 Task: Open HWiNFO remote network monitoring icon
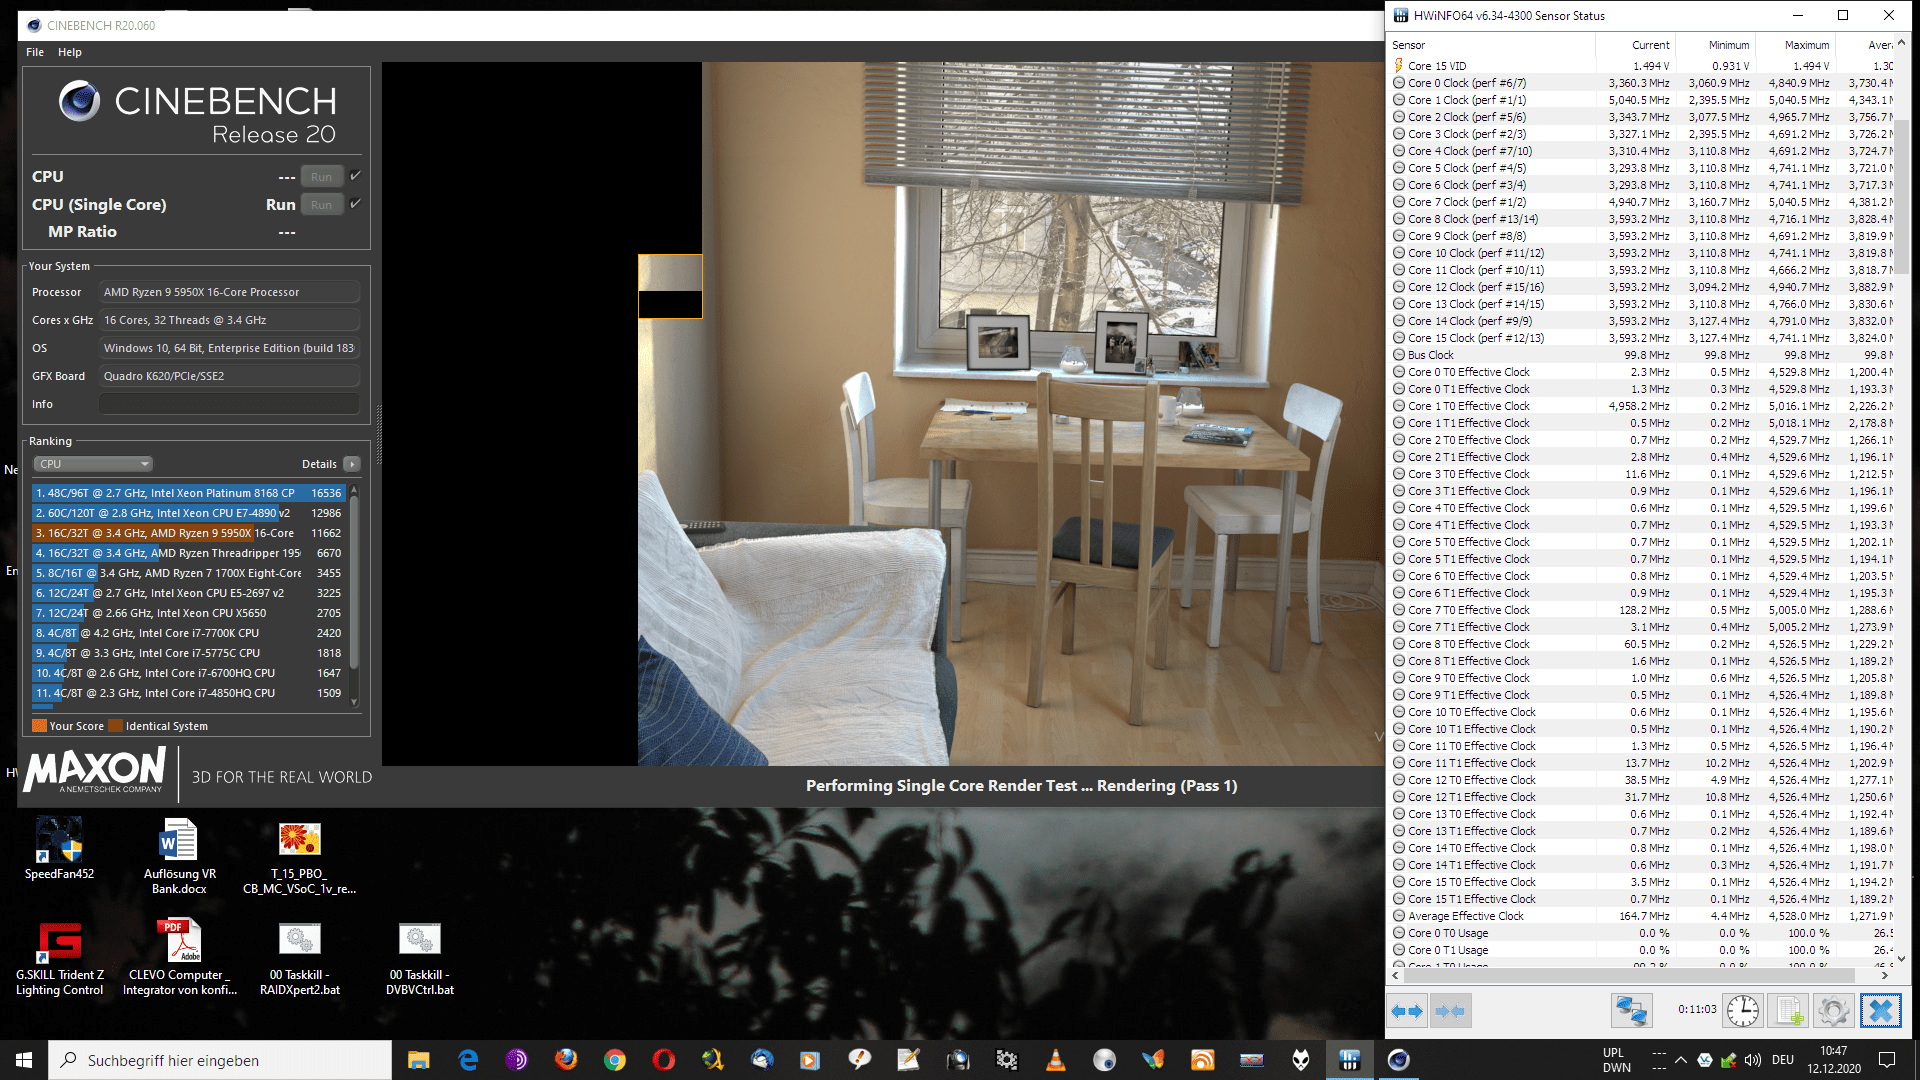coord(1631,1011)
